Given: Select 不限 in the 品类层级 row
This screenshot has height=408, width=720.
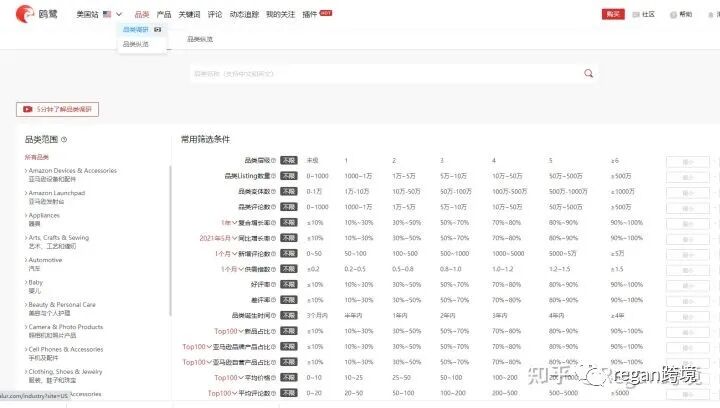Looking at the screenshot, I should [289, 161].
